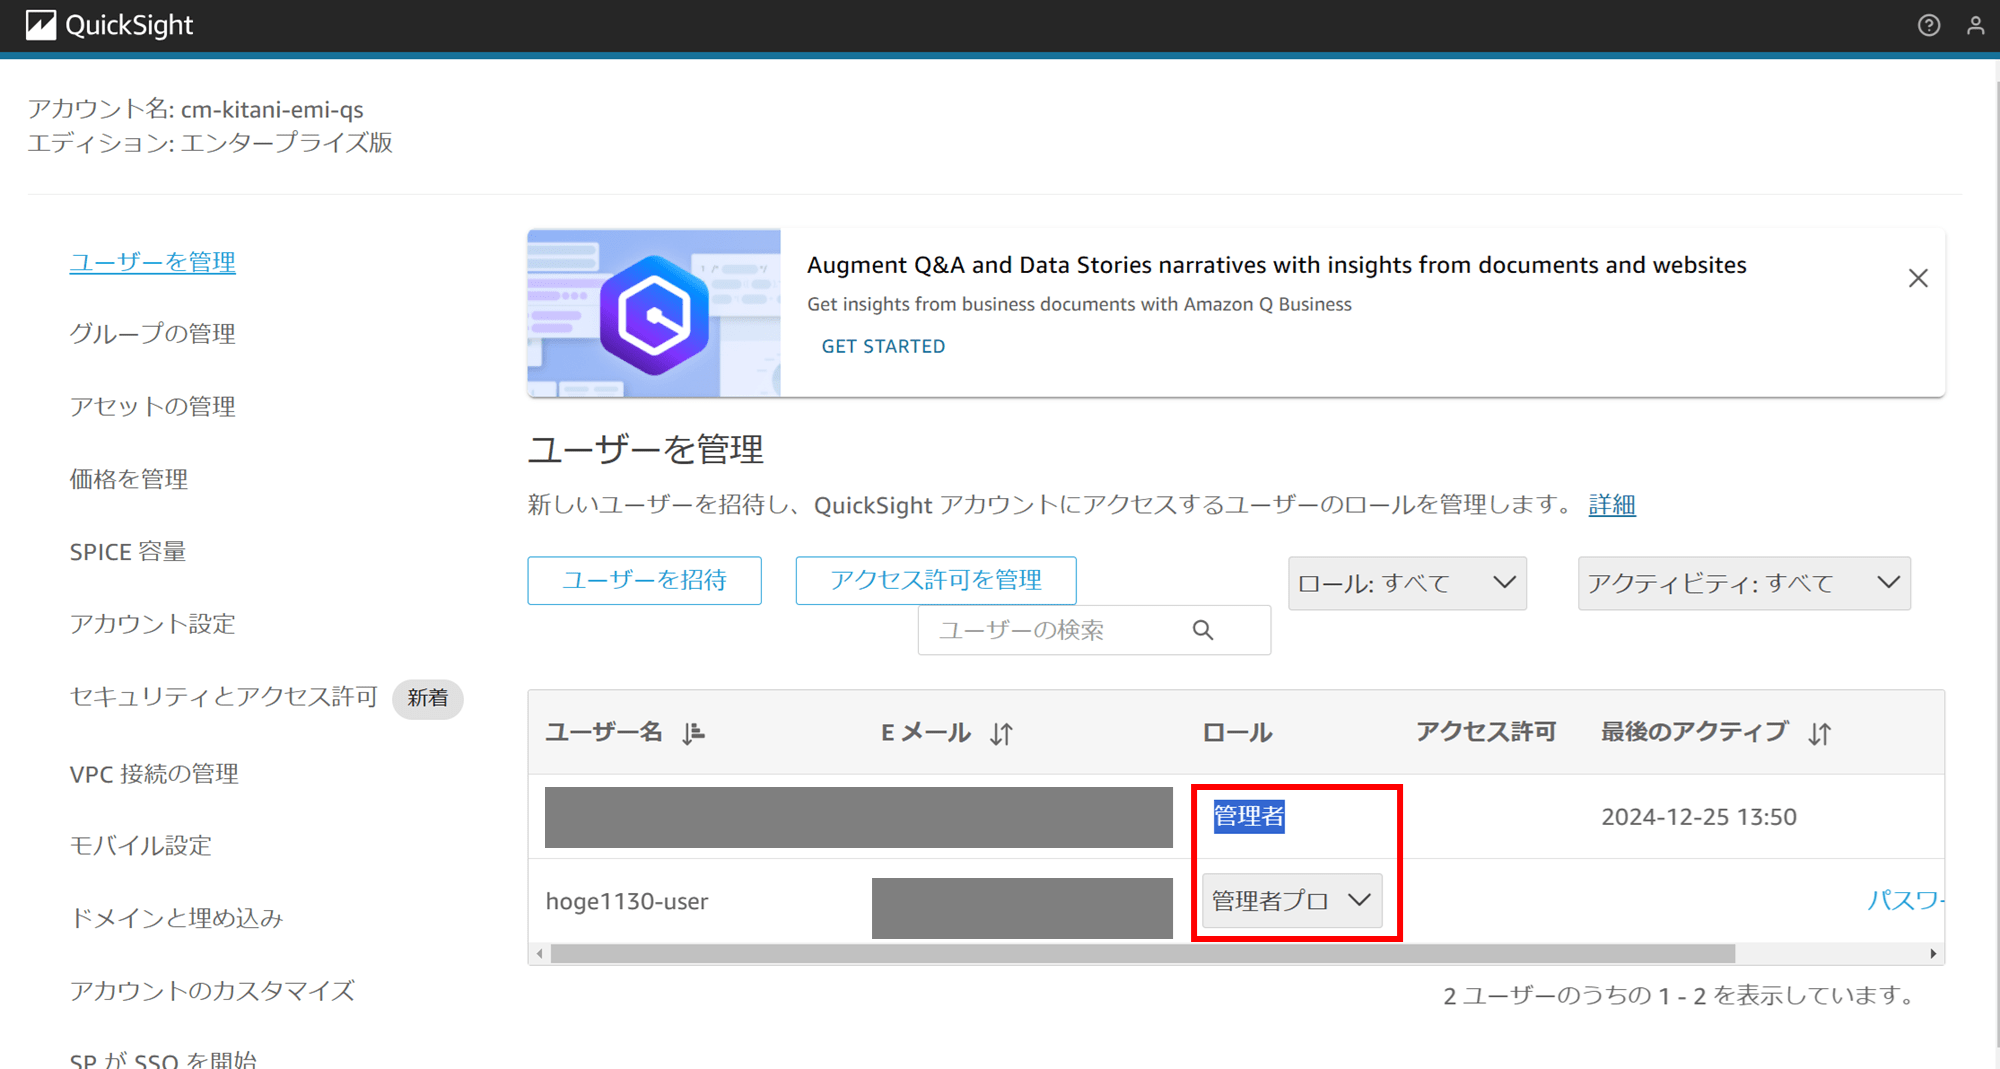Open モバイル設定 in the sidebar
Image resolution: width=2000 pixels, height=1069 pixels.
[141, 846]
